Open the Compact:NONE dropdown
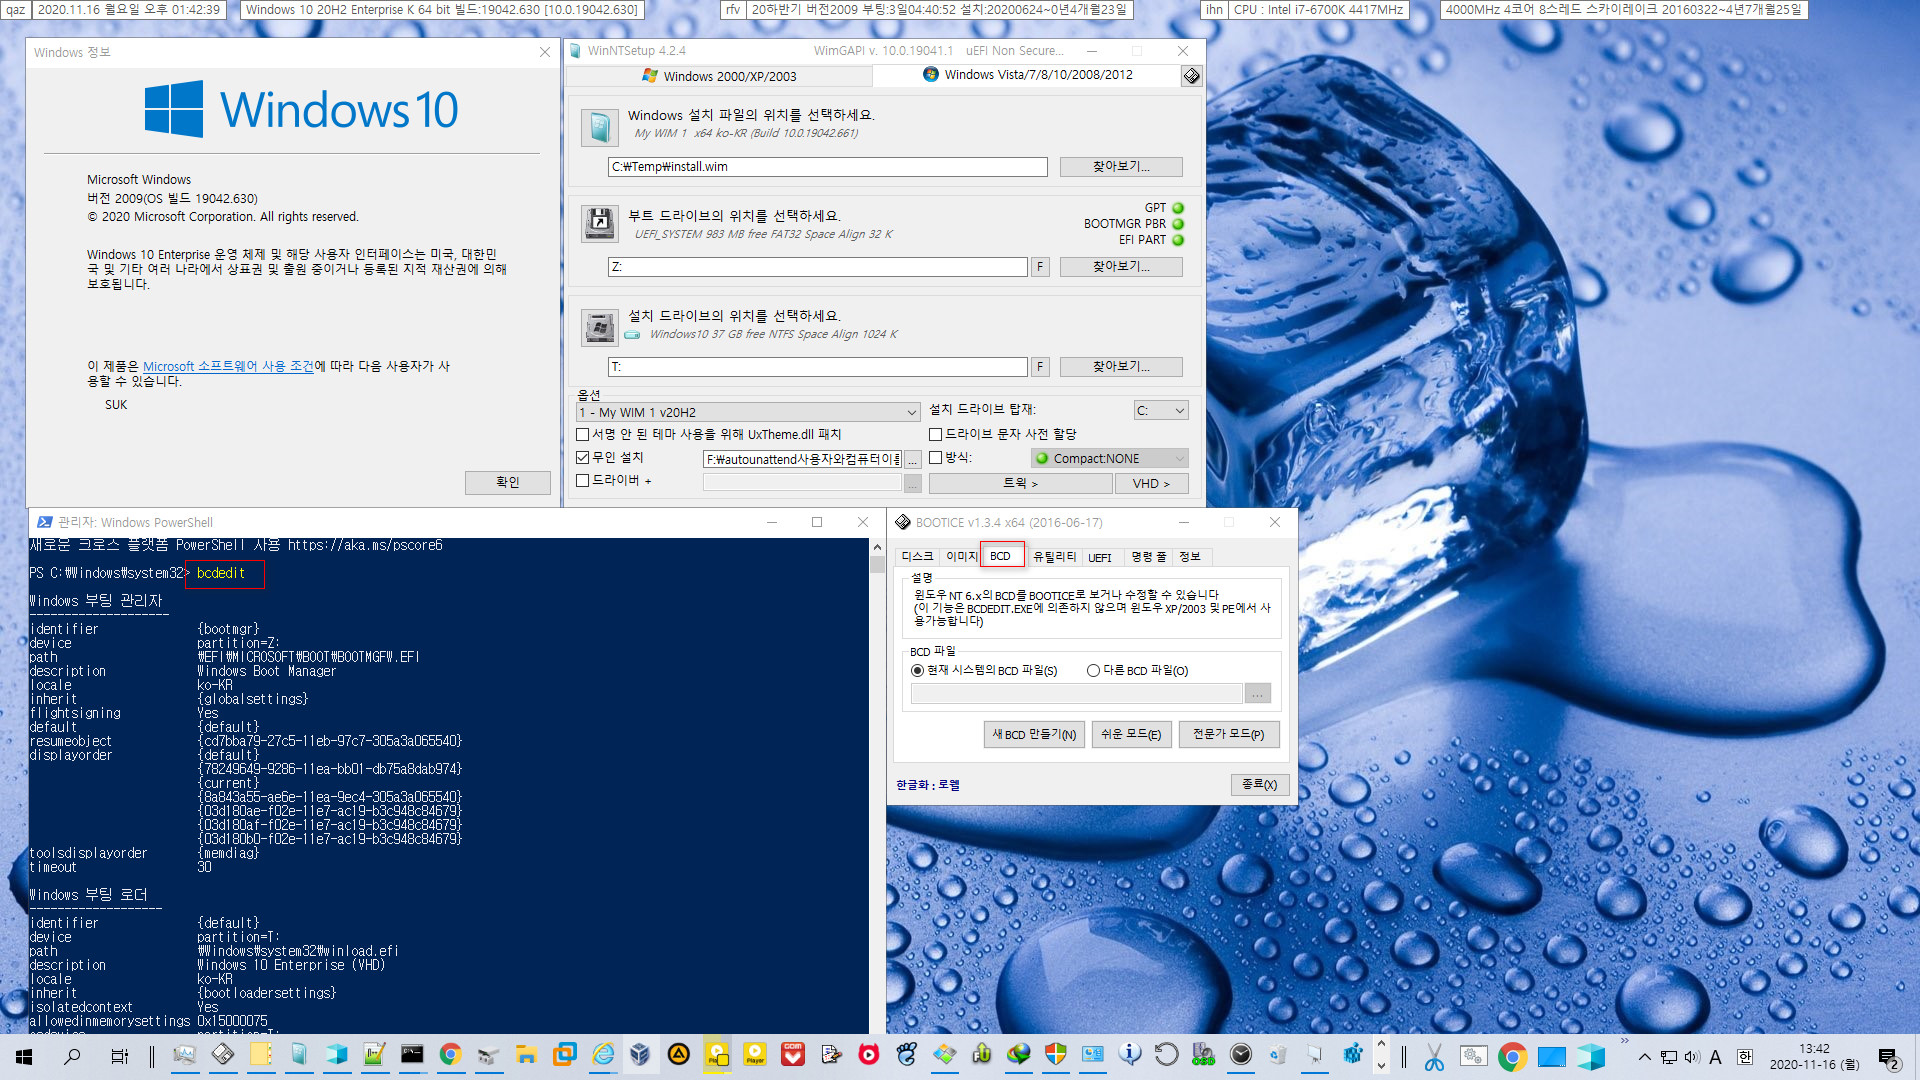Screen dimensions: 1920x1080 pos(1109,458)
